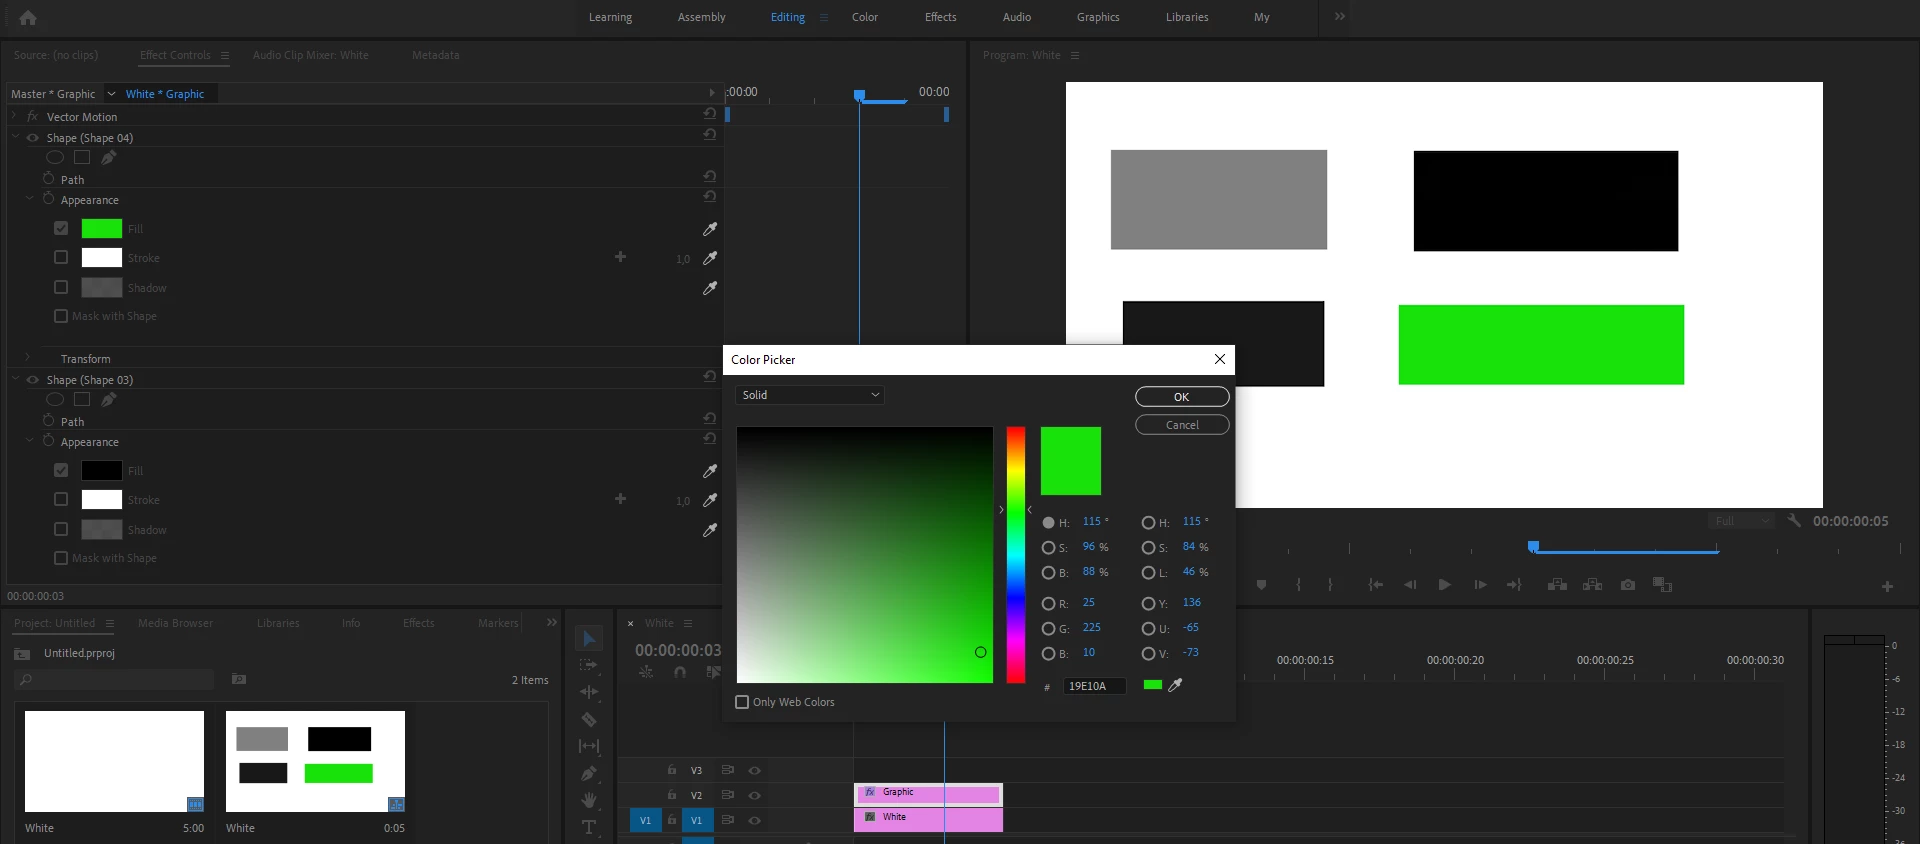Use eyedropper for Shape 04 Fill
1920x844 pixels.
(710, 229)
